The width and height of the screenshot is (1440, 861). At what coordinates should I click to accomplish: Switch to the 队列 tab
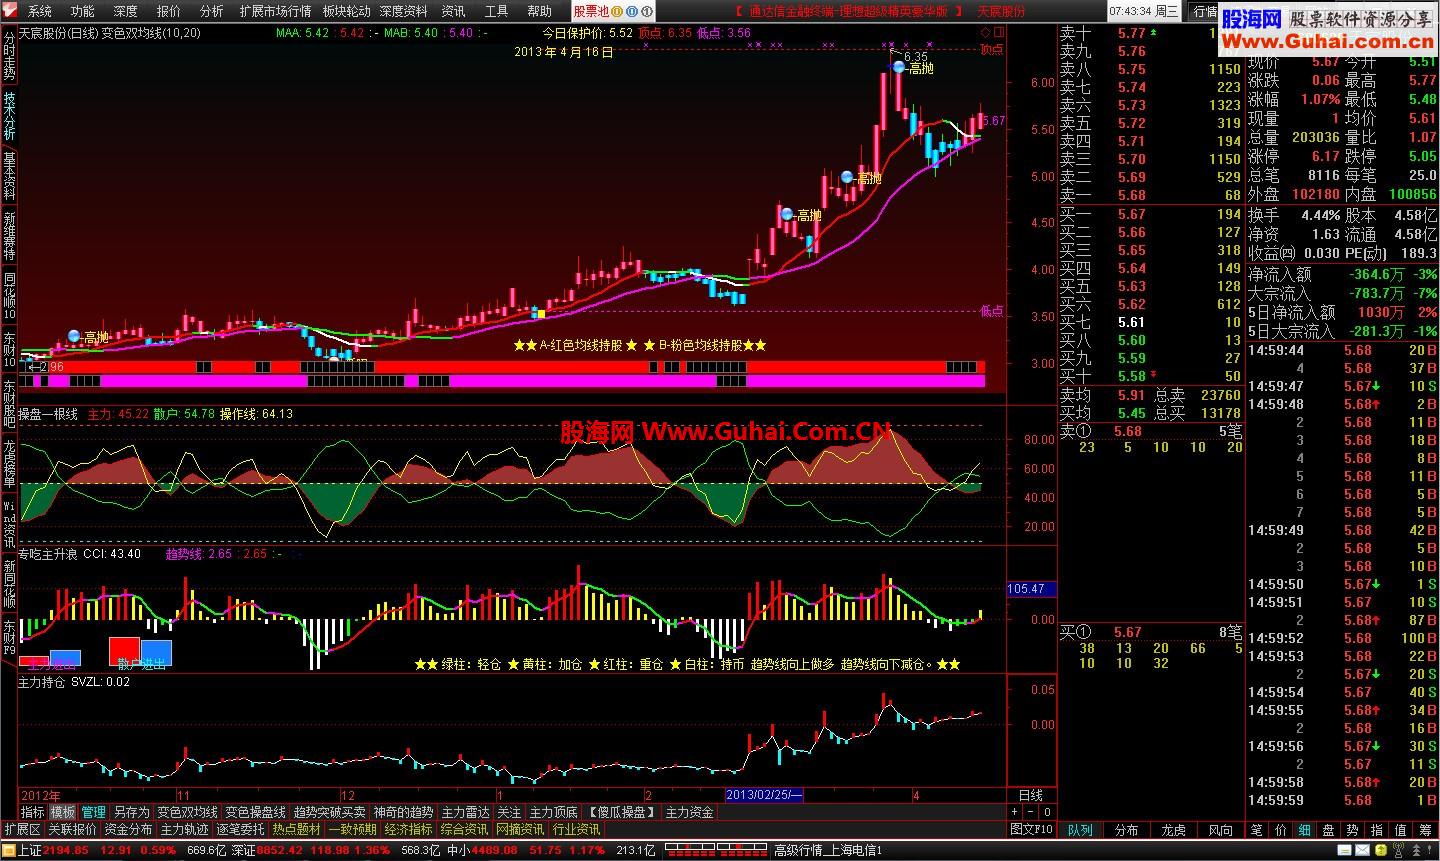pyautogui.click(x=1080, y=830)
